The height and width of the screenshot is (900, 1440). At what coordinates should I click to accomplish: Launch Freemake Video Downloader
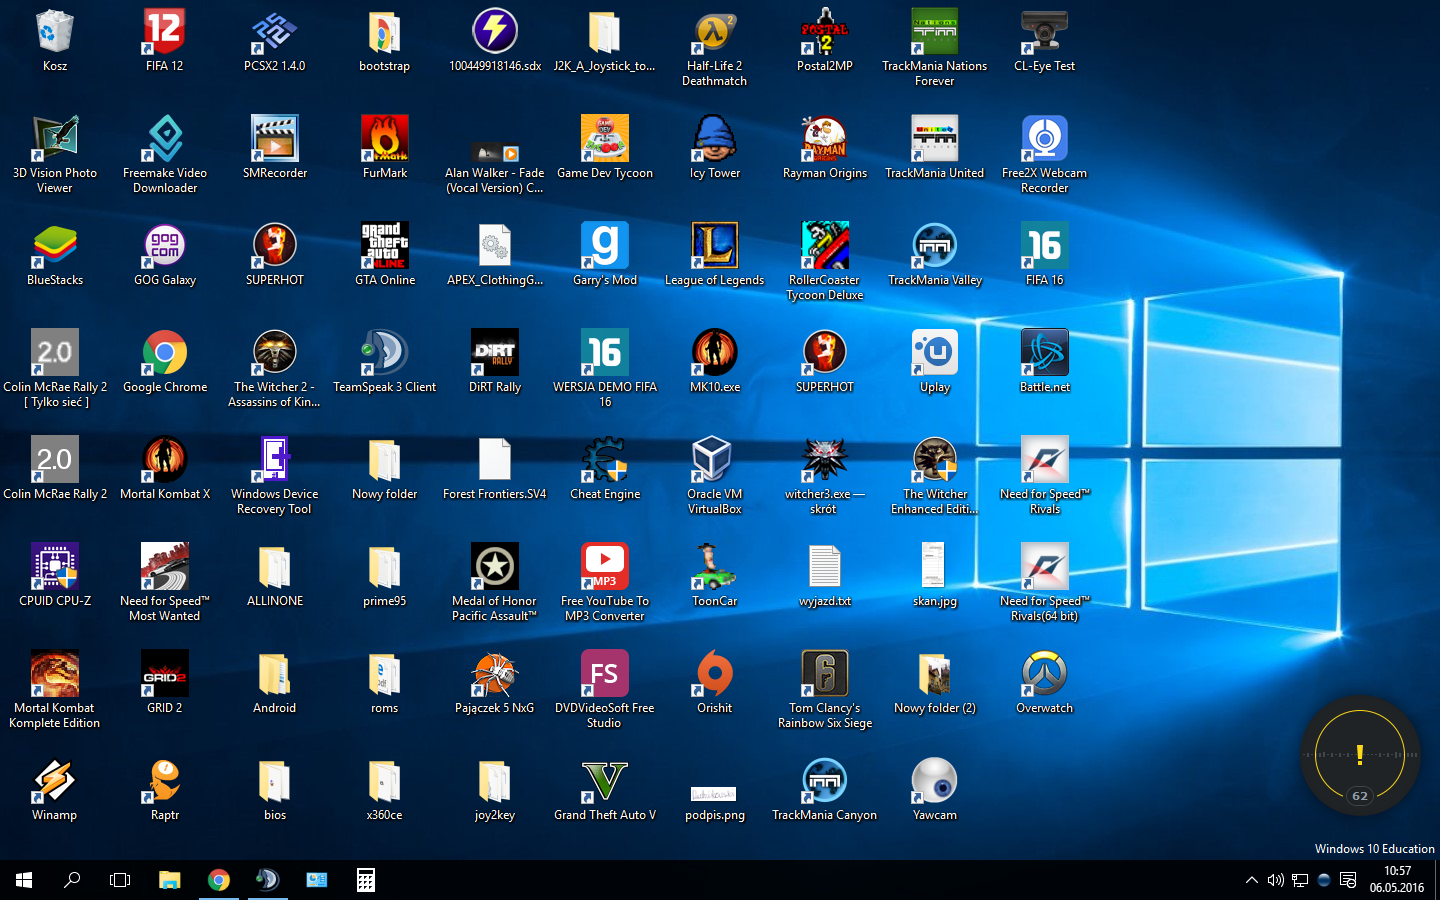[x=165, y=139]
